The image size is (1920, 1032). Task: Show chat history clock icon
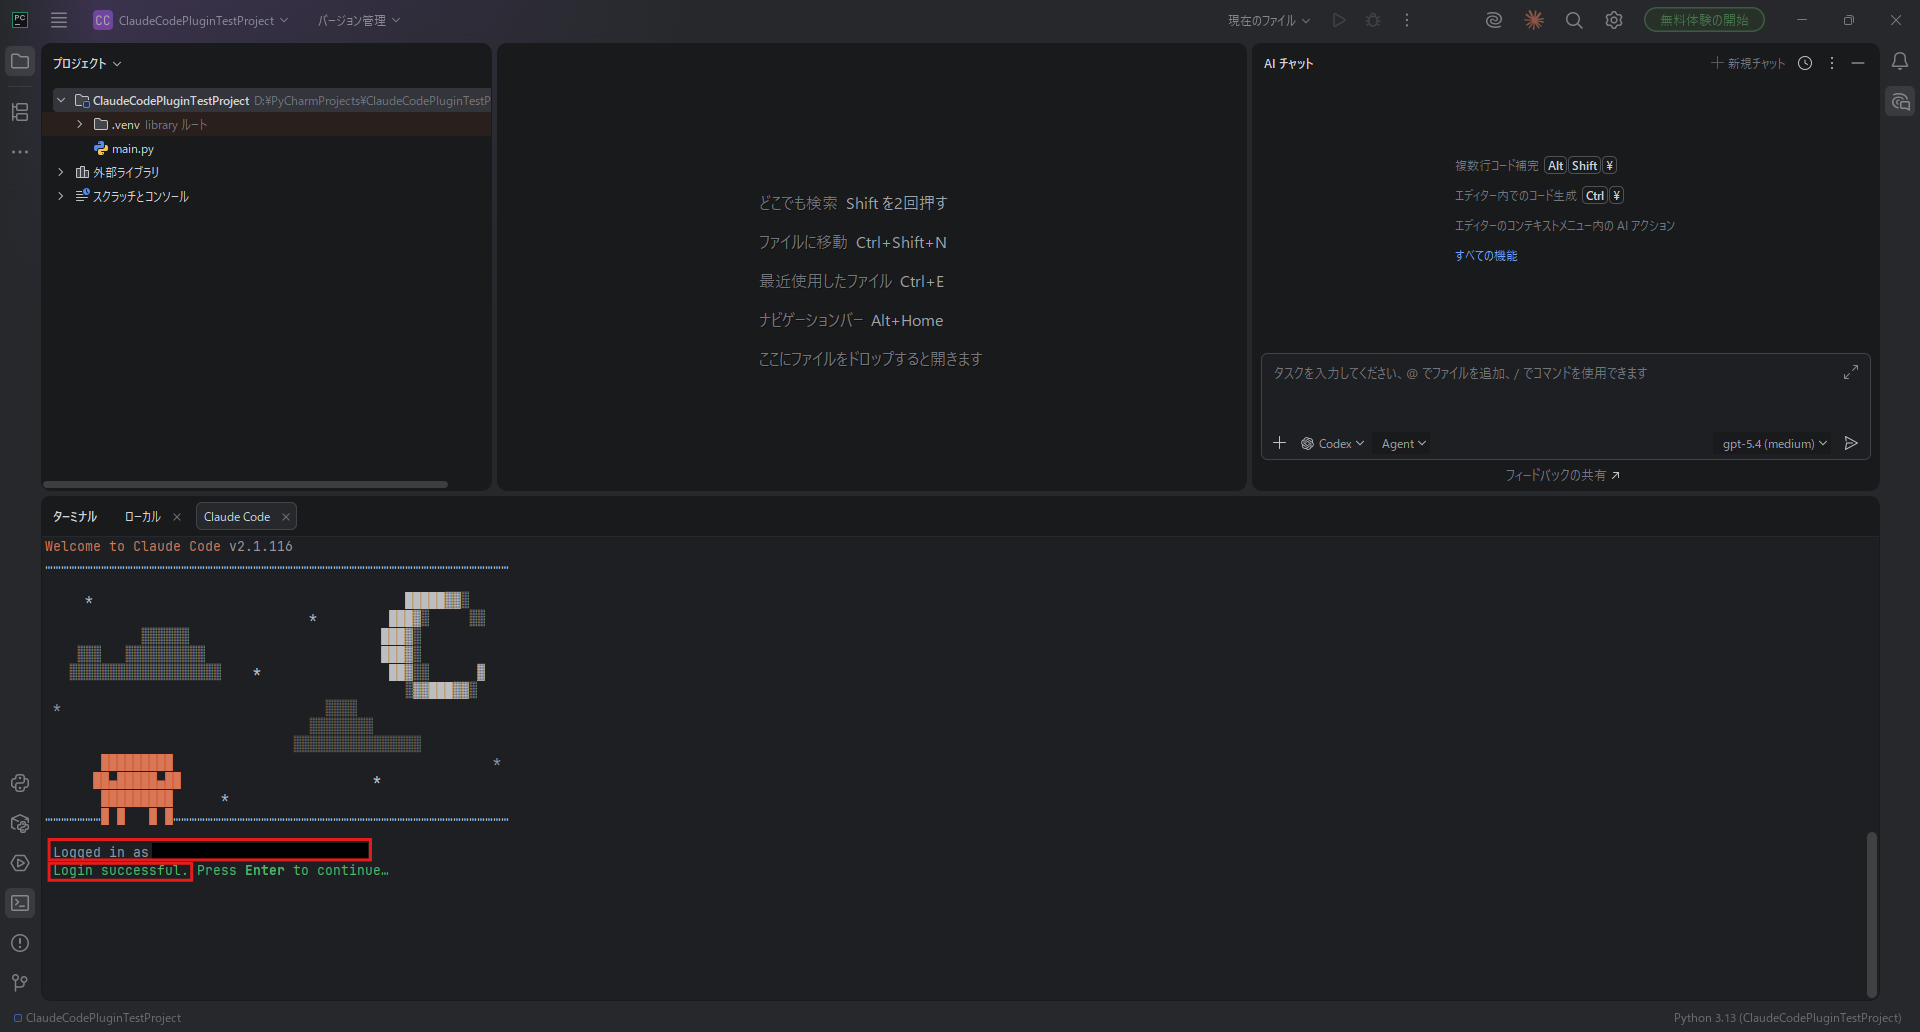coord(1805,63)
